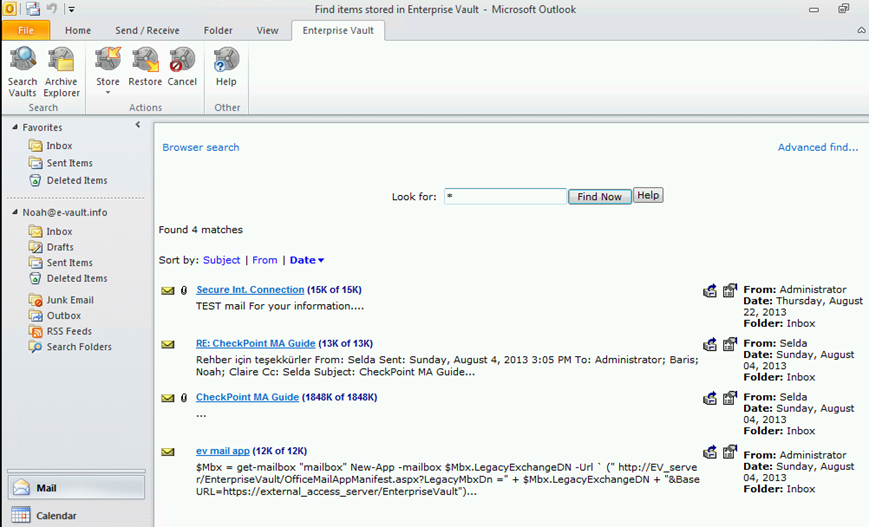Restore the ev mail app item icon
The width and height of the screenshot is (869, 527).
click(x=710, y=452)
